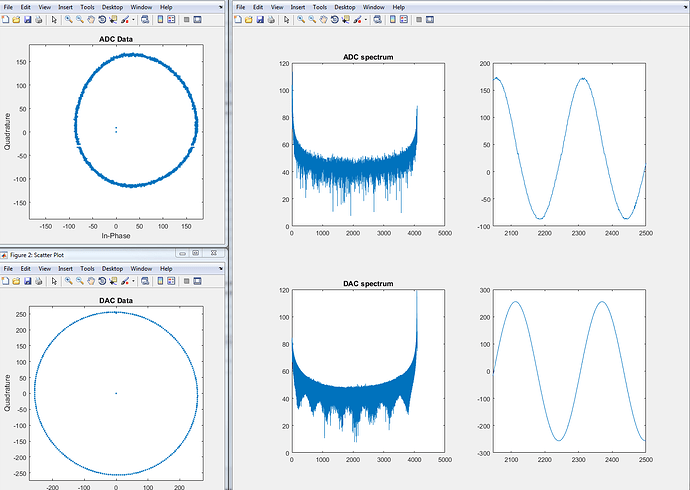Insert Legend in spectrum window
This screenshot has width=690, height=490.
404,20
